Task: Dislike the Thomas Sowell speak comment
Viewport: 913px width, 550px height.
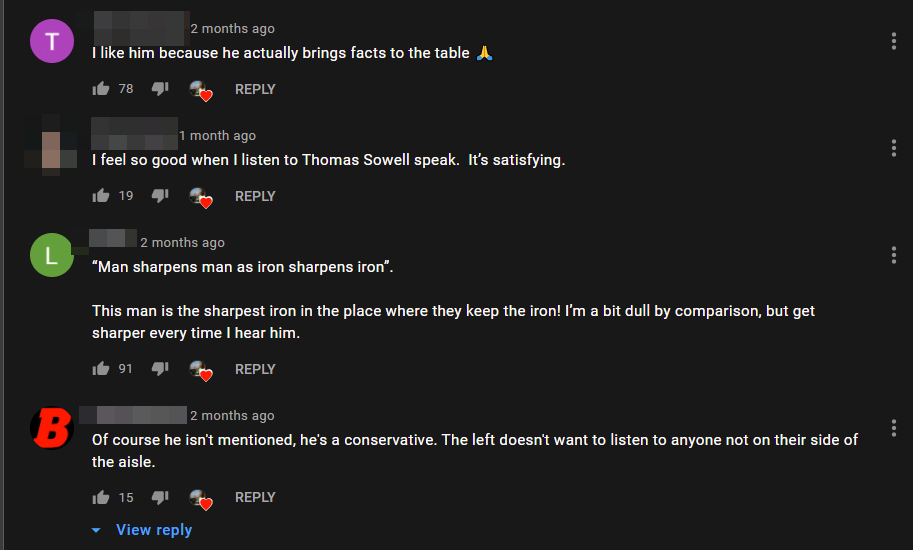Action: 159,196
